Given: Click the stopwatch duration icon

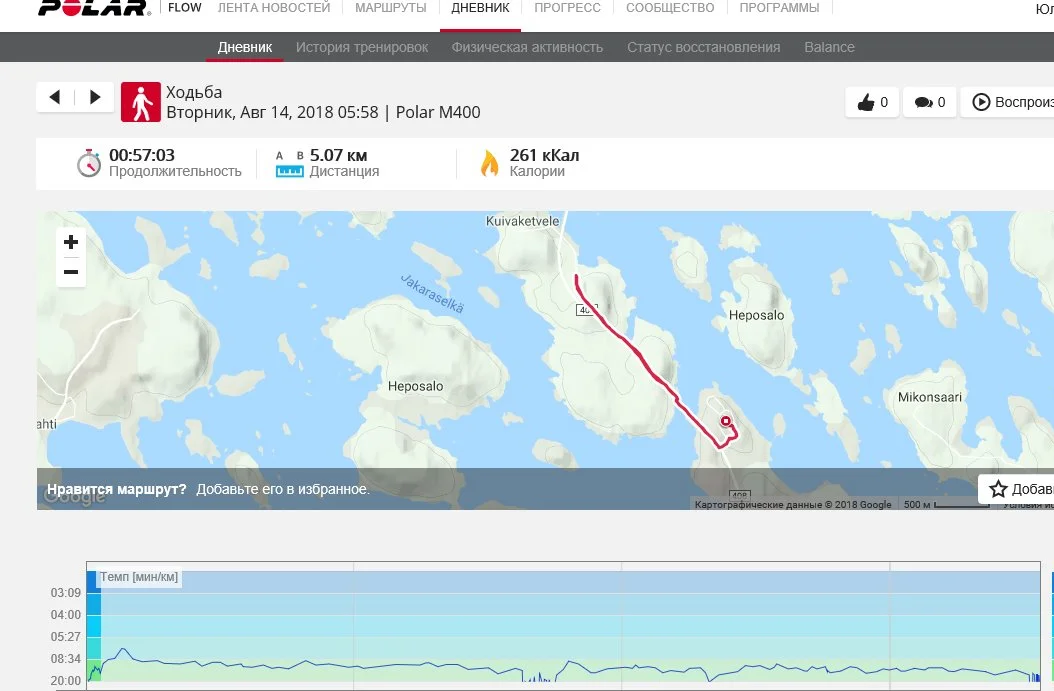Looking at the screenshot, I should [x=88, y=163].
